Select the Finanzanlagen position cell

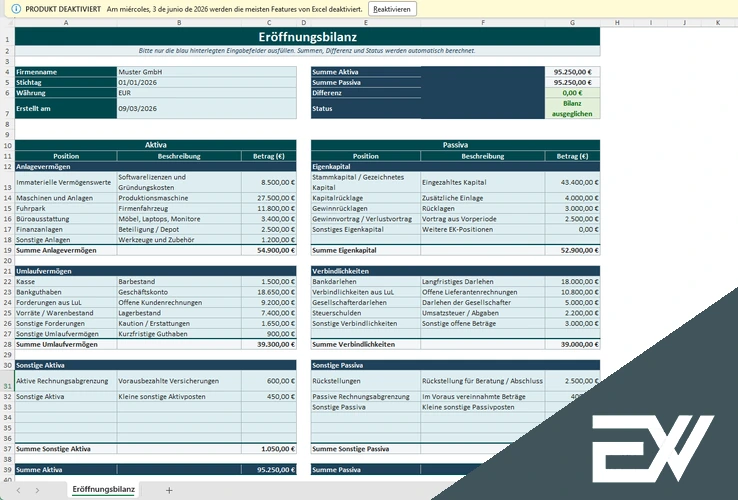coord(66,229)
